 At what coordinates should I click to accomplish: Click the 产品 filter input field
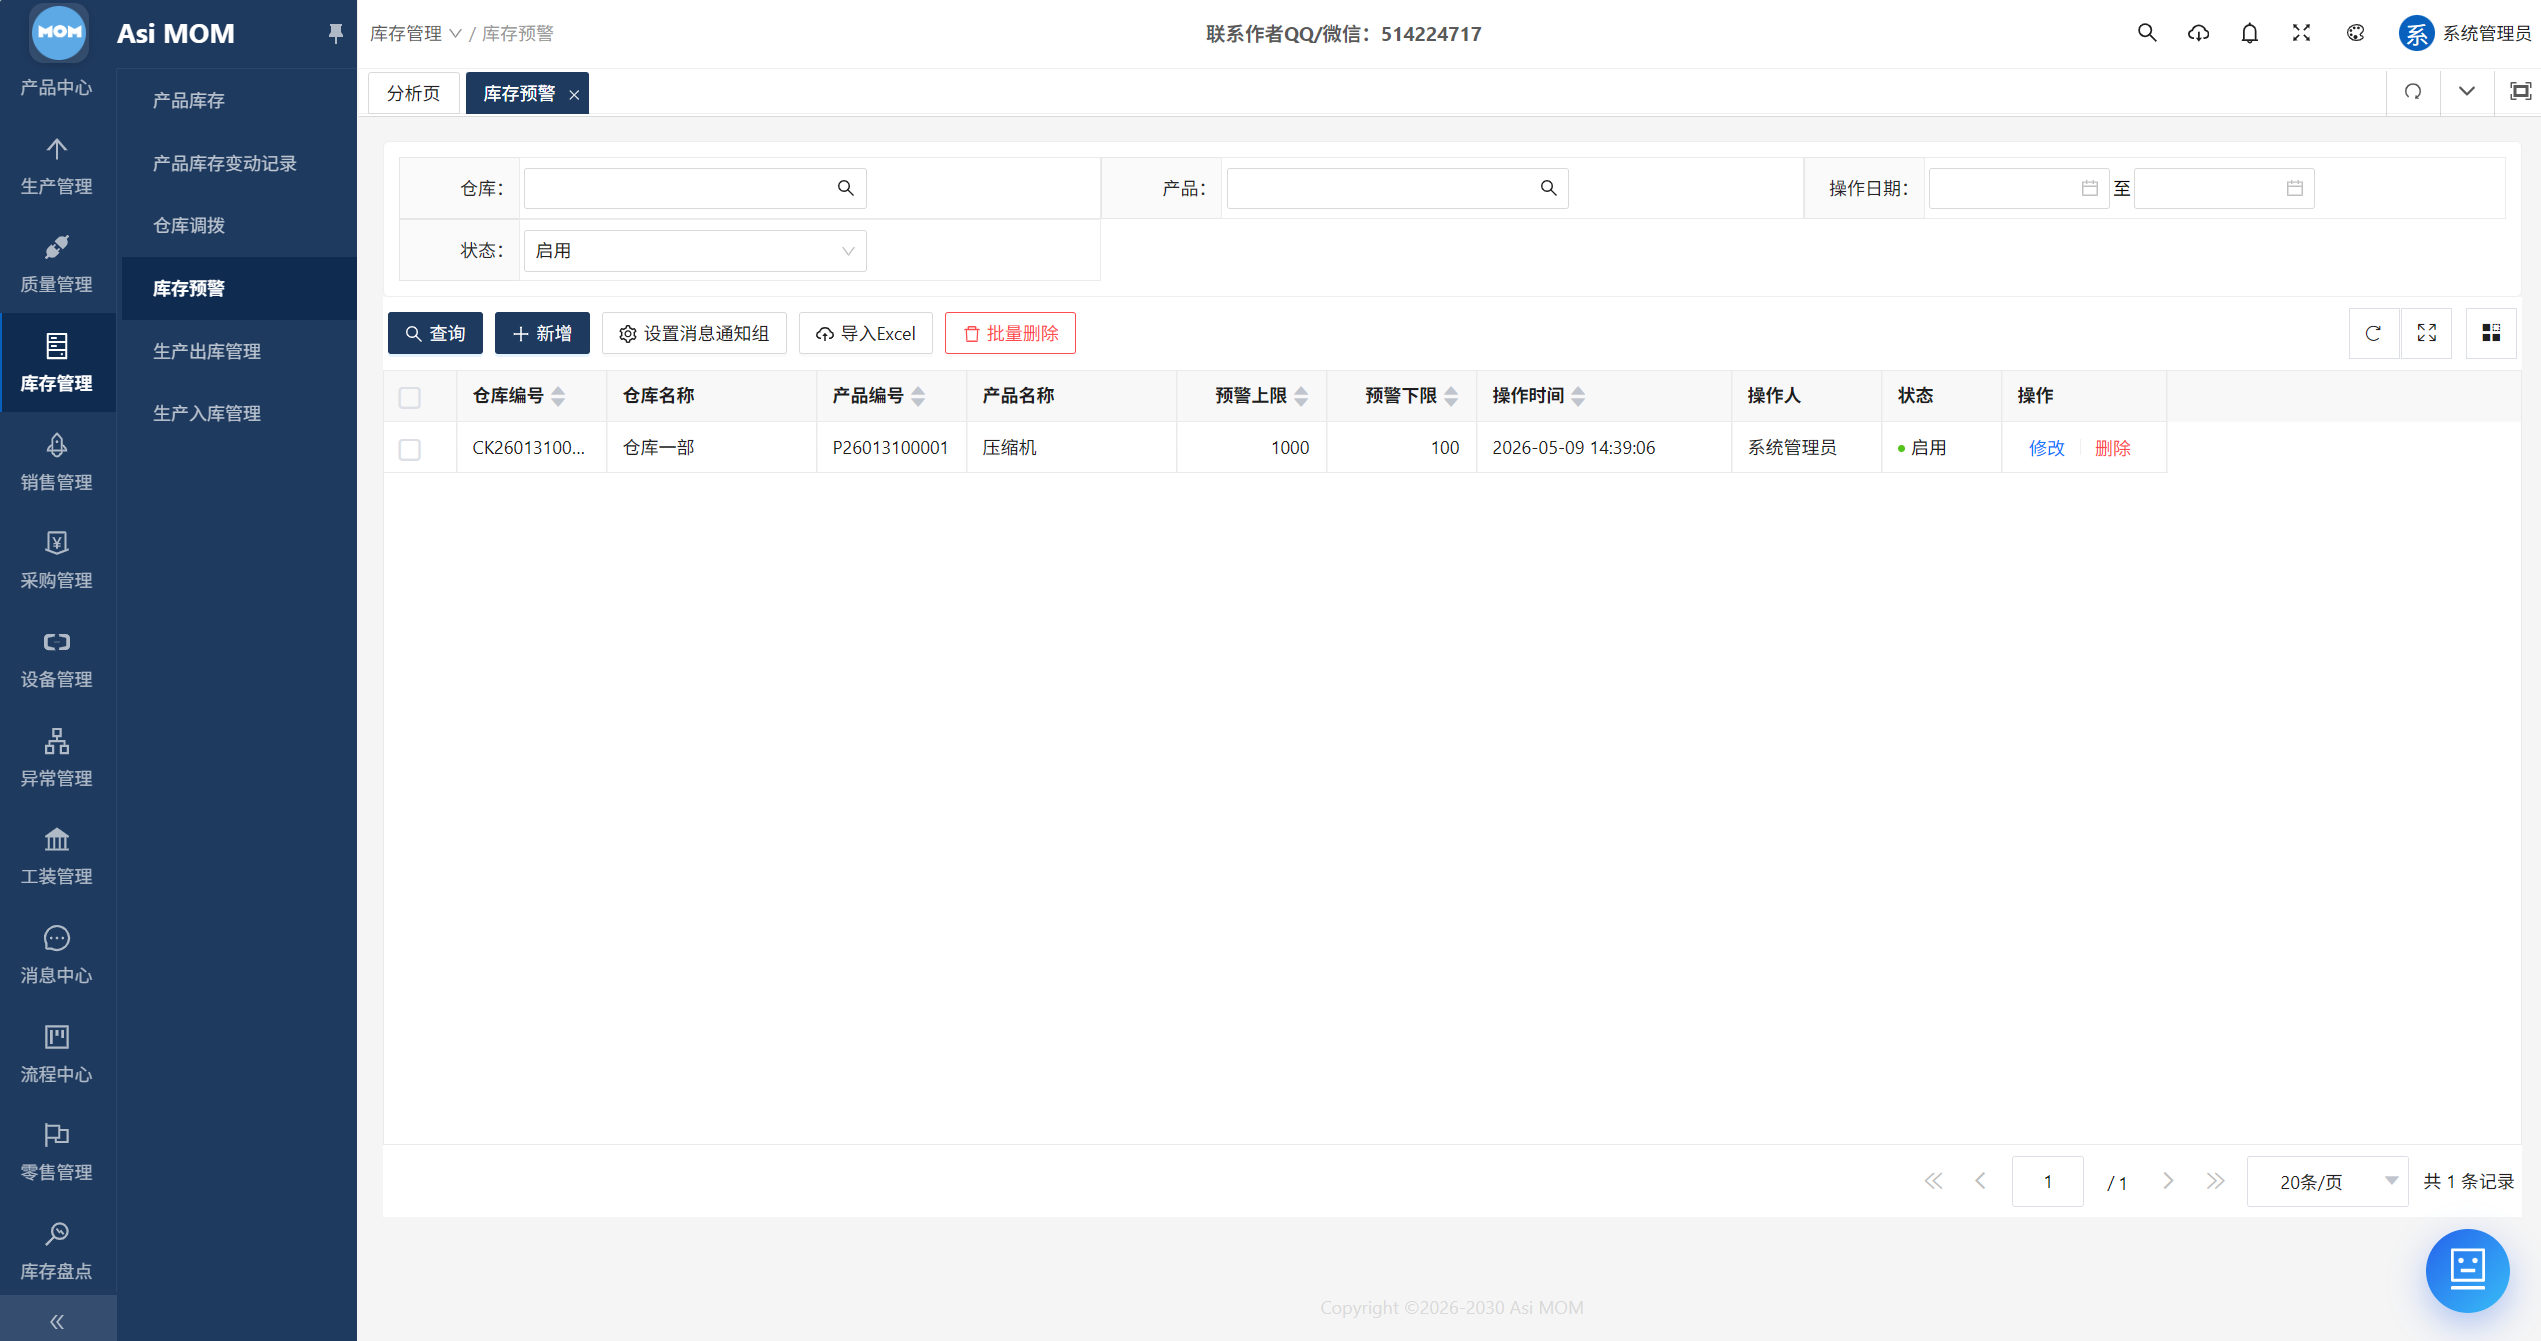(x=1397, y=188)
